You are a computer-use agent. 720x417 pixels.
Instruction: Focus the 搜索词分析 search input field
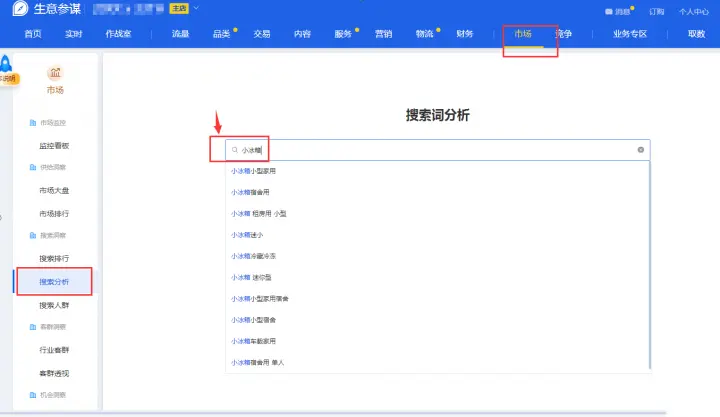click(x=430, y=150)
